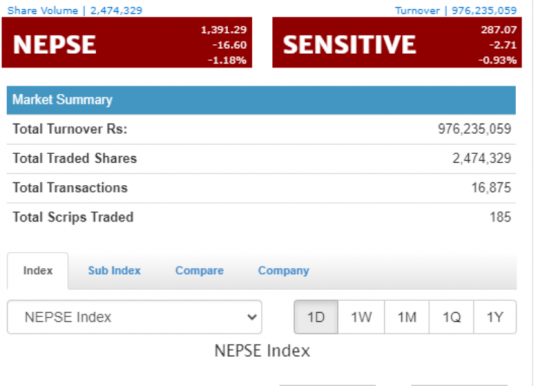Select the Total Scrips Traded label
The width and height of the screenshot is (536, 386).
[73, 217]
